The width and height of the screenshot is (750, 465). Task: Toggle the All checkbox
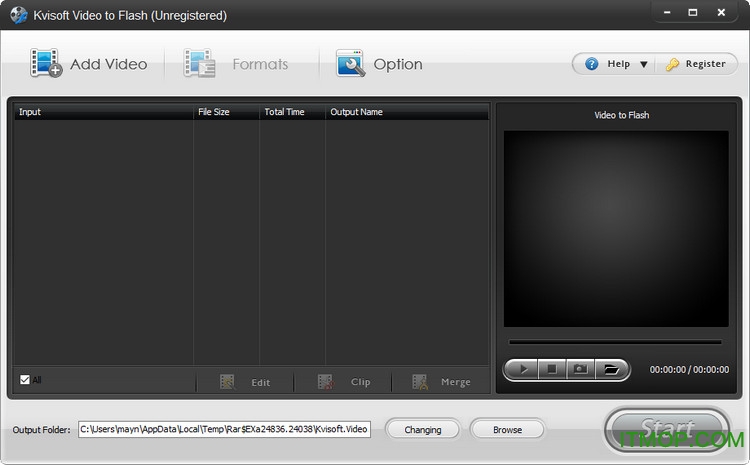(x=25, y=380)
